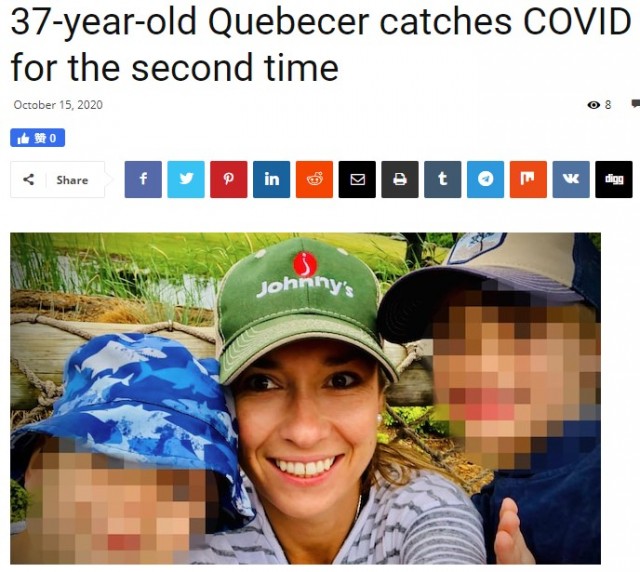Click the article headline about Quebecer
Screen dimensions: 640x572
coord(321,44)
